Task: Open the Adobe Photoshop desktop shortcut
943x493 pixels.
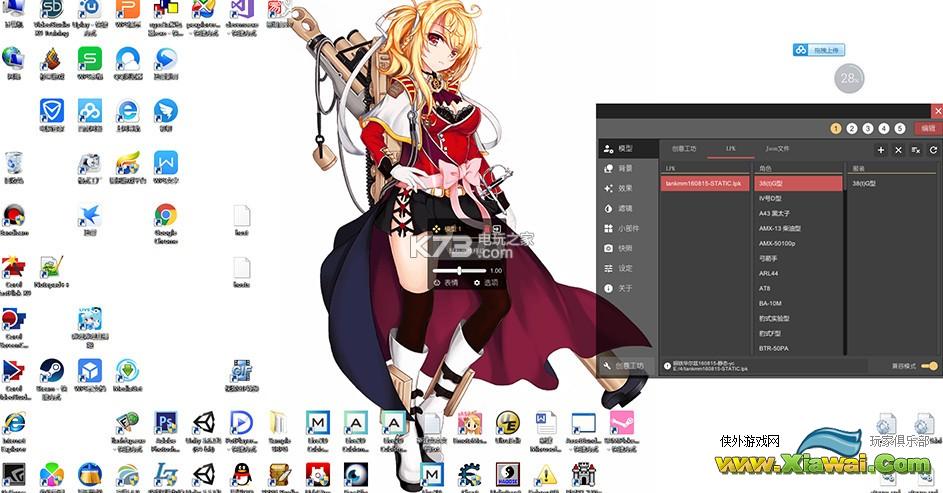Action: [165, 430]
